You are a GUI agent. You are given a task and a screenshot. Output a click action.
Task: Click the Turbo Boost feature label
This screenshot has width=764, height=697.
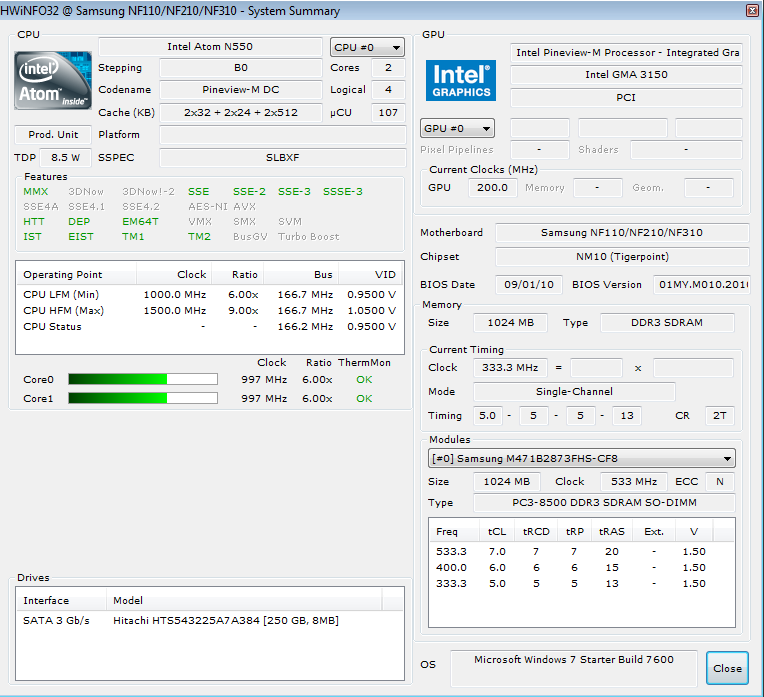(308, 236)
